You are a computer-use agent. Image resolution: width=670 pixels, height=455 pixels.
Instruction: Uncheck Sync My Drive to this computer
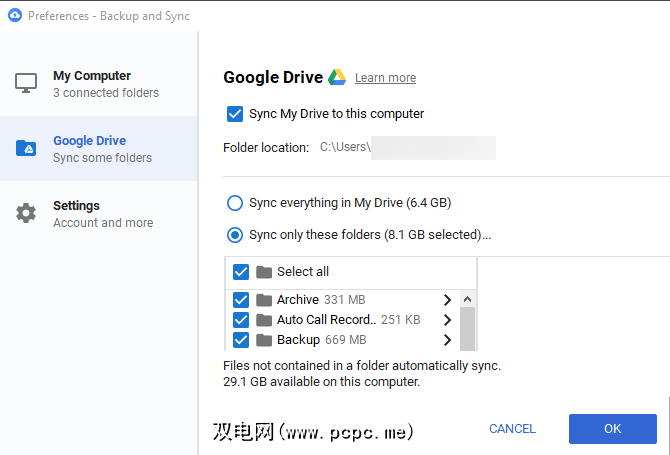[x=235, y=114]
